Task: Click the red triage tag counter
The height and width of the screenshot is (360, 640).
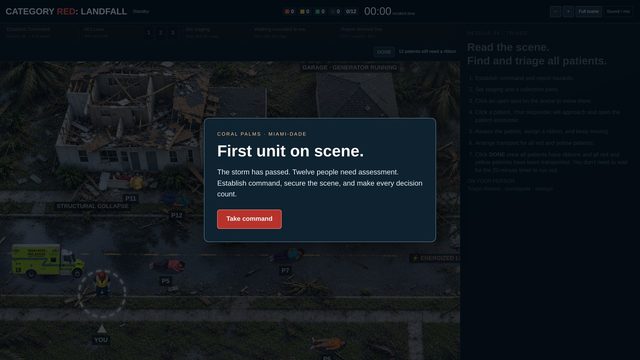Action: coord(289,12)
